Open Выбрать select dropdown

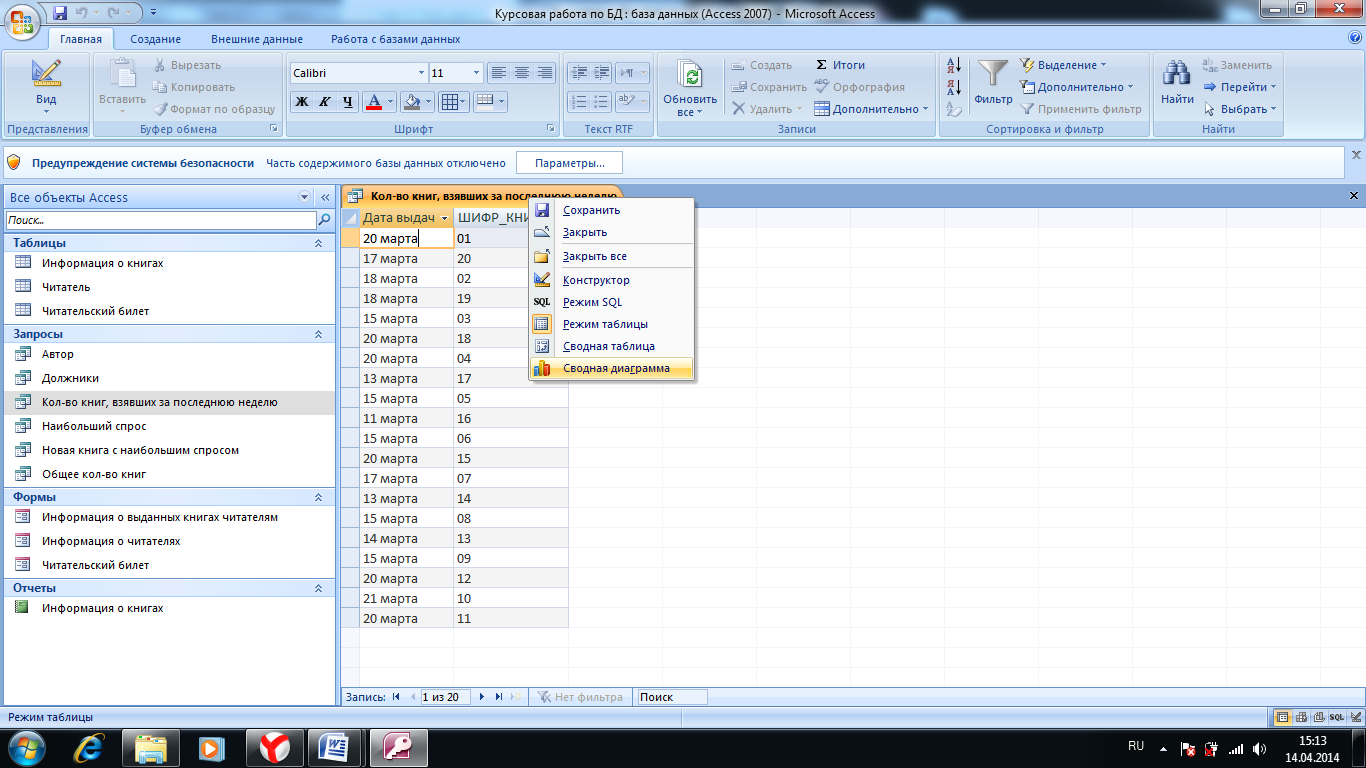tap(1240, 109)
